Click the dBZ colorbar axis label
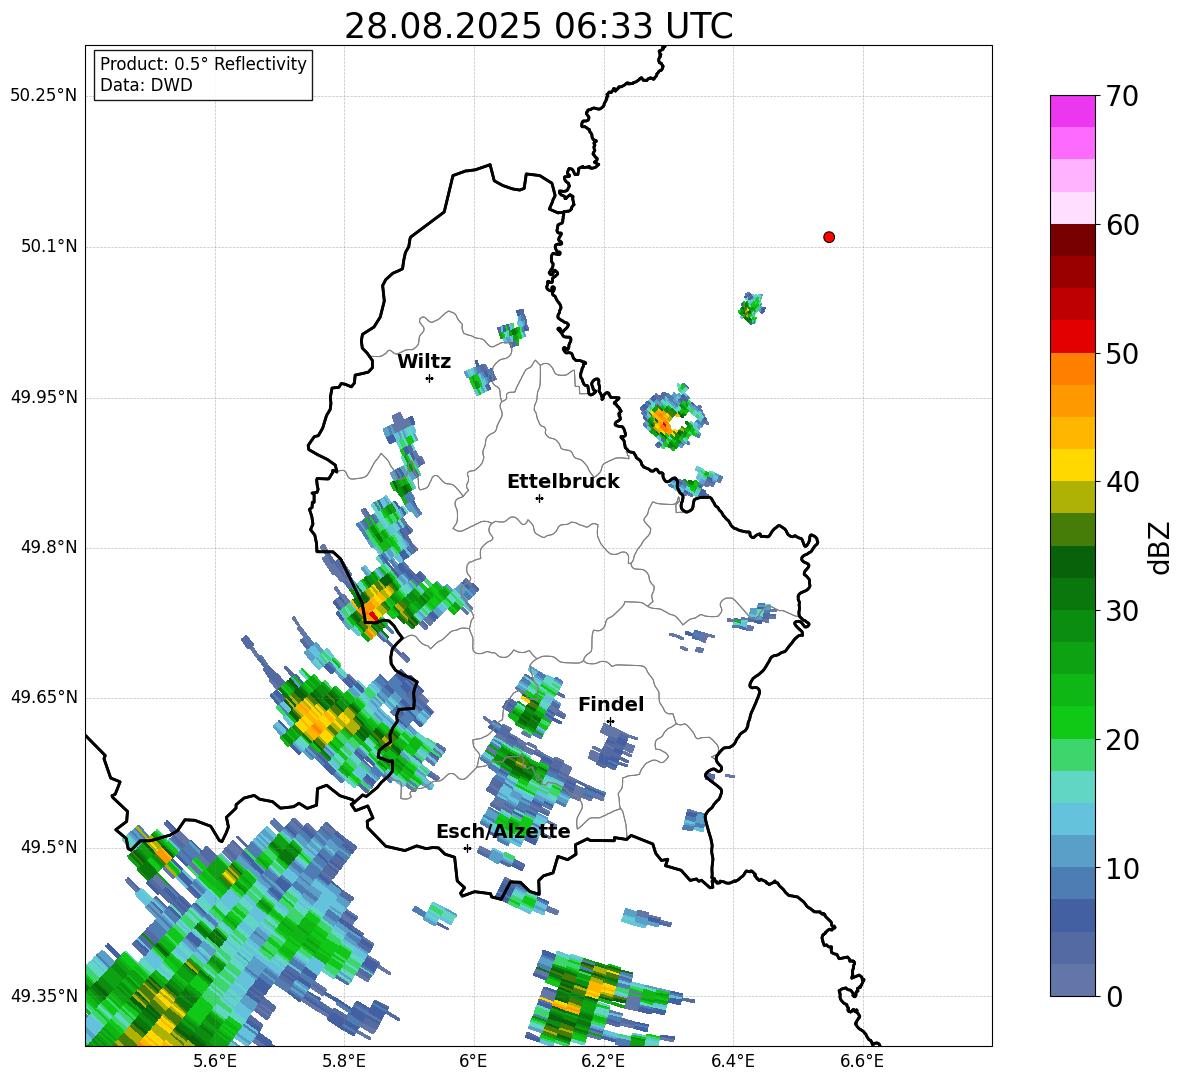 pos(1159,547)
